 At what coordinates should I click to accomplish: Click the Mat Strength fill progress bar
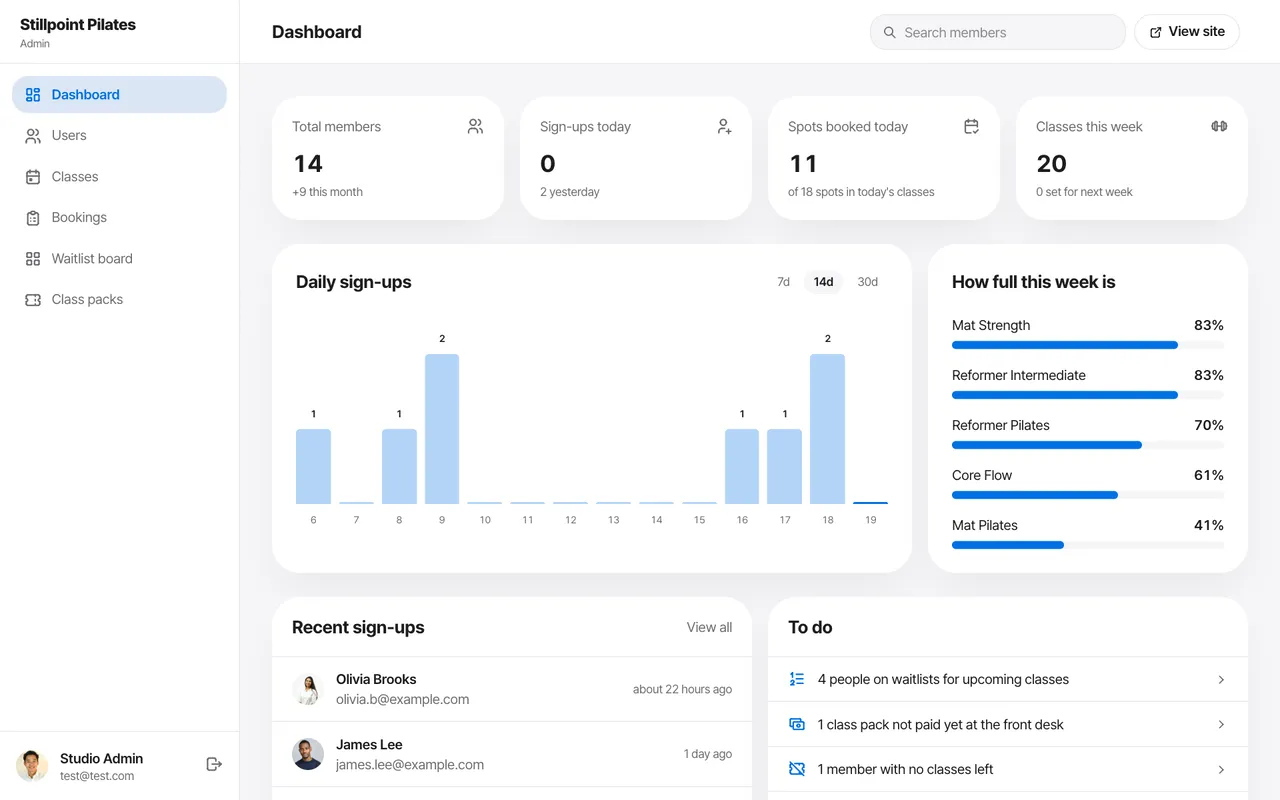[x=1088, y=345]
